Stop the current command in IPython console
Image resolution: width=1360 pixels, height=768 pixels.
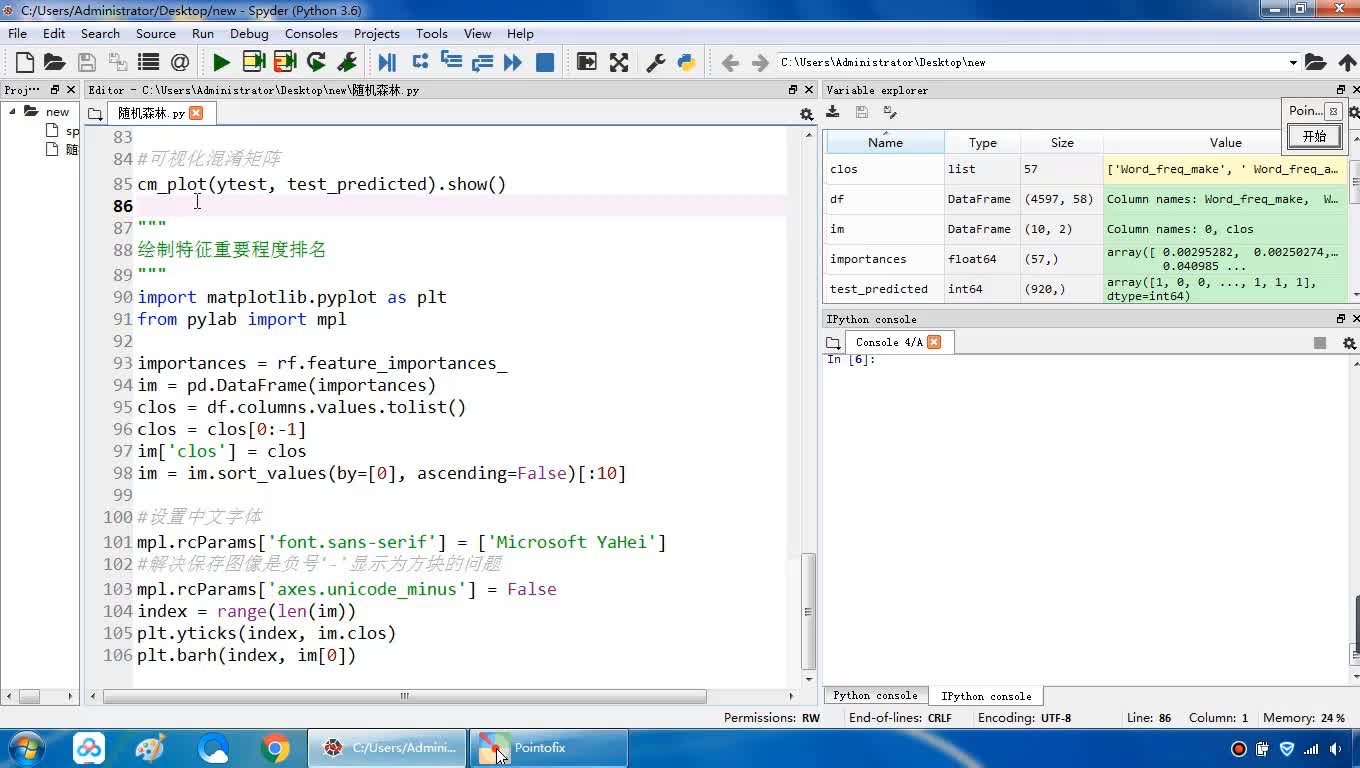(1319, 343)
